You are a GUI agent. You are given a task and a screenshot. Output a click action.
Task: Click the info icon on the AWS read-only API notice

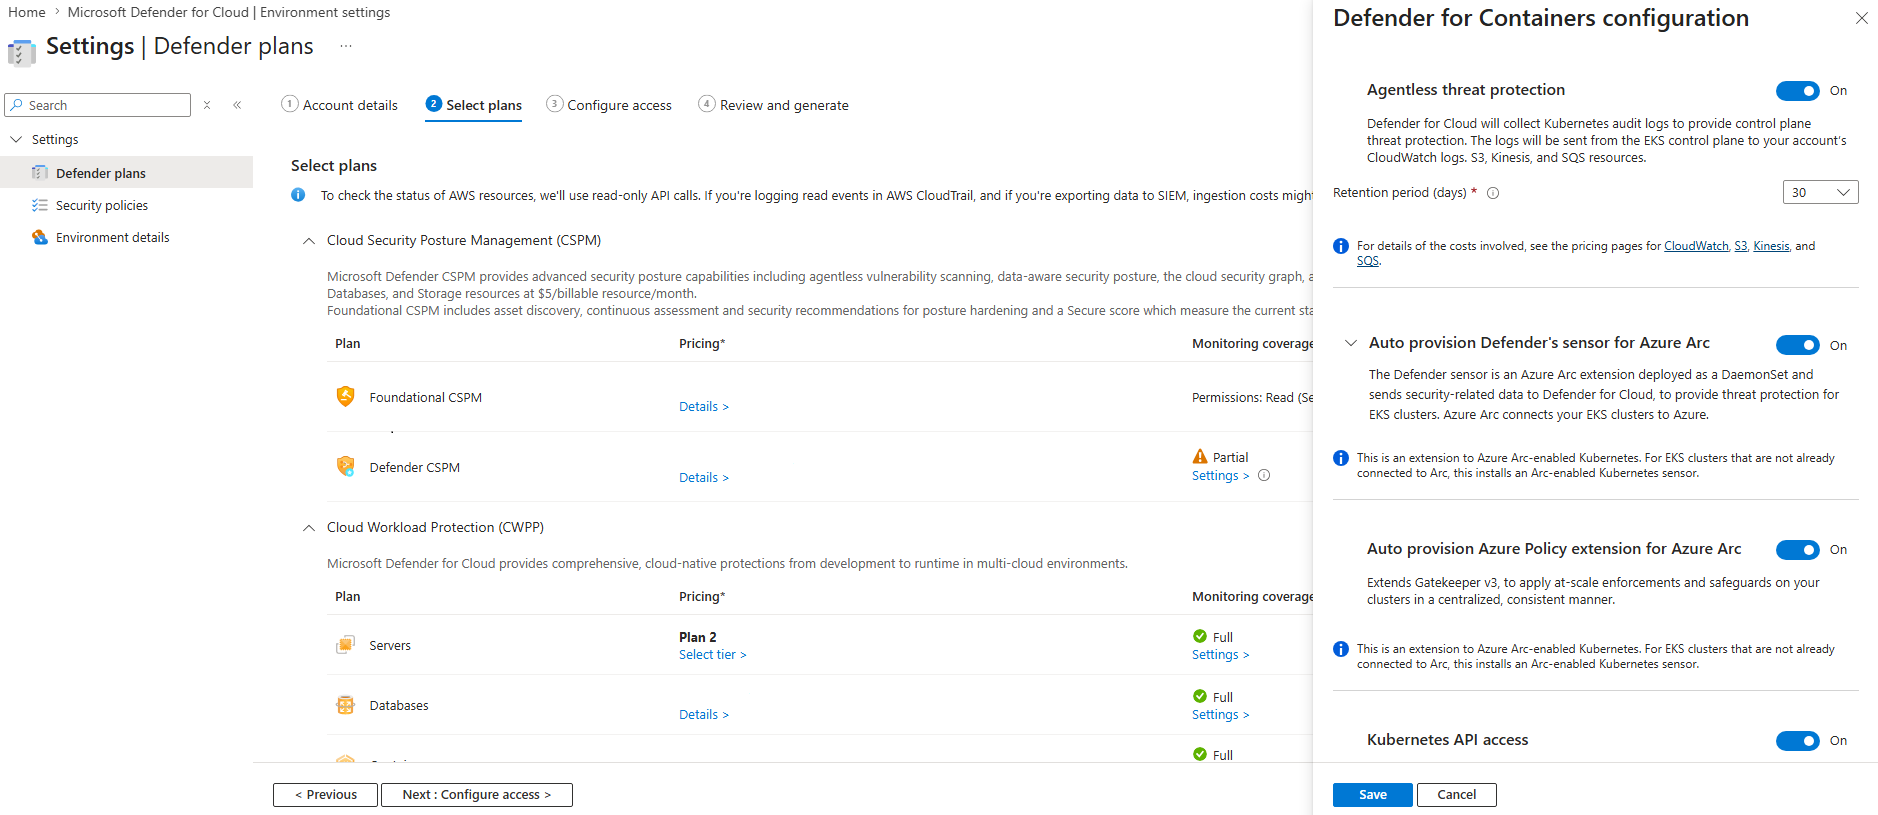pos(298,195)
